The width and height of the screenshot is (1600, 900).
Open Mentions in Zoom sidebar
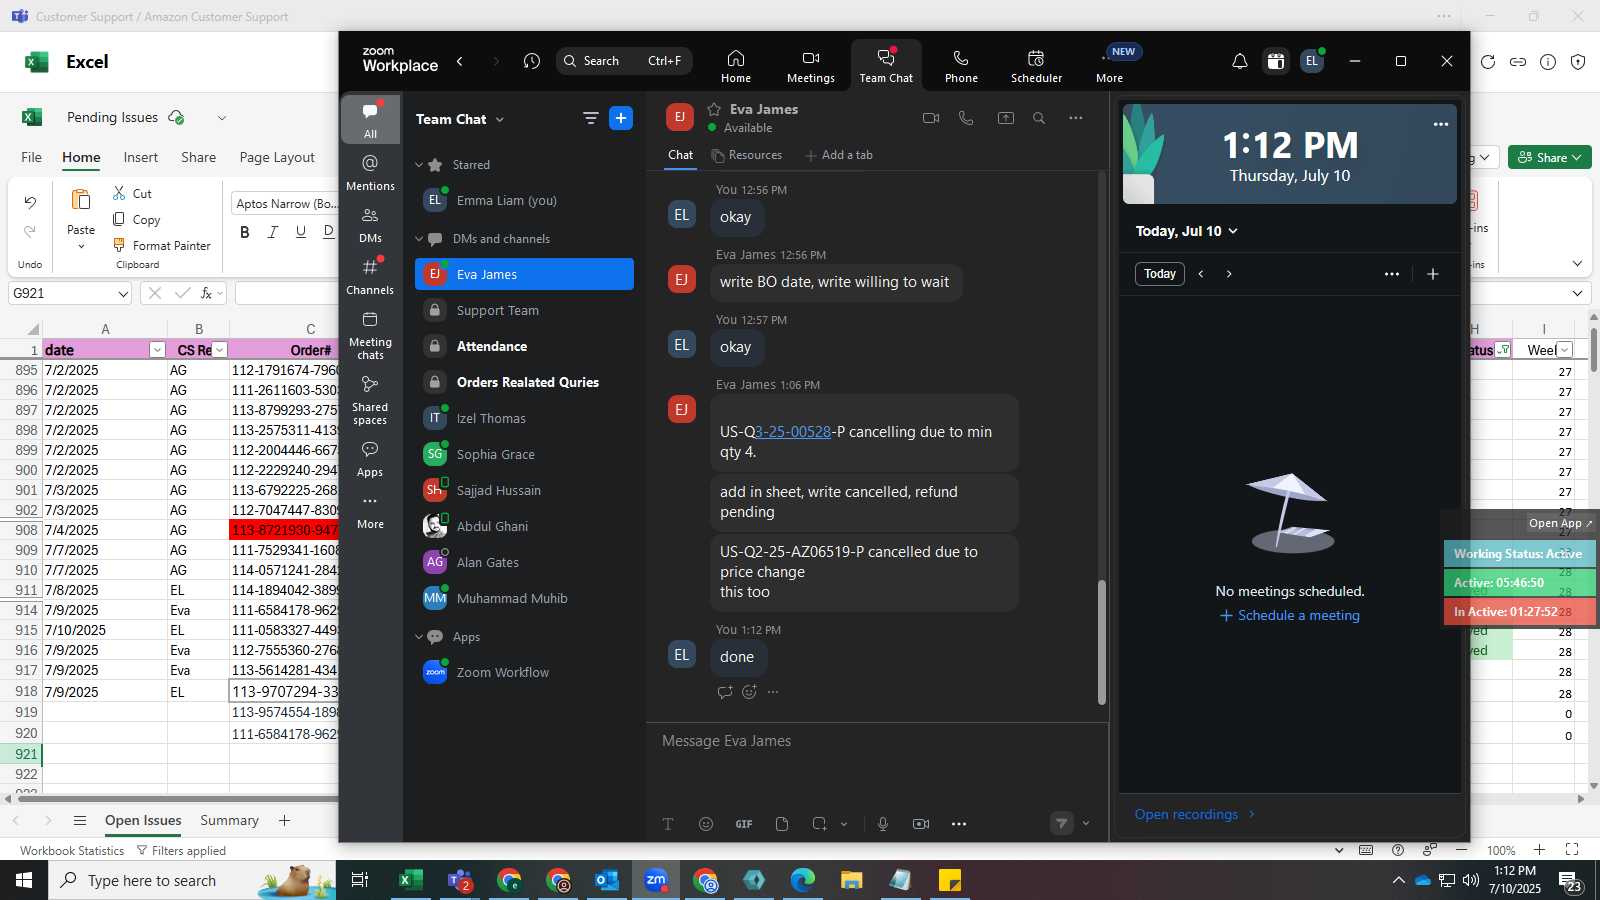tap(370, 172)
